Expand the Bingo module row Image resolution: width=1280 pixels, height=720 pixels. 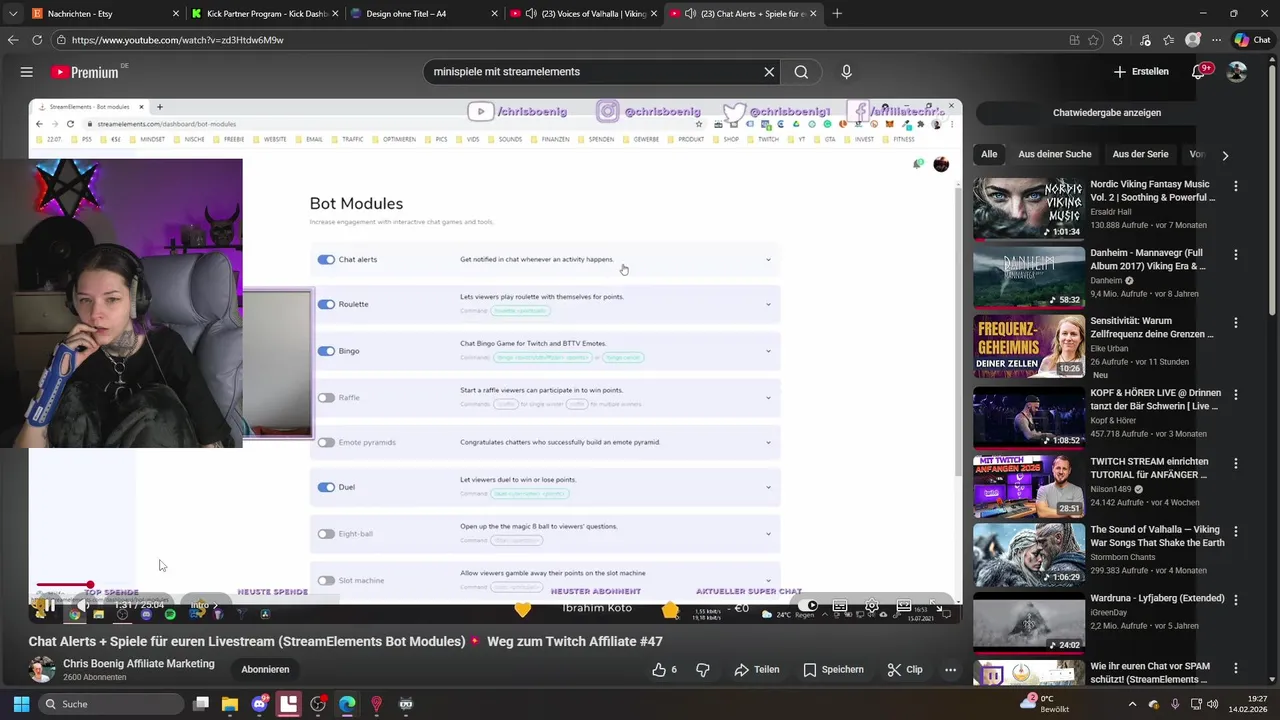(x=768, y=351)
